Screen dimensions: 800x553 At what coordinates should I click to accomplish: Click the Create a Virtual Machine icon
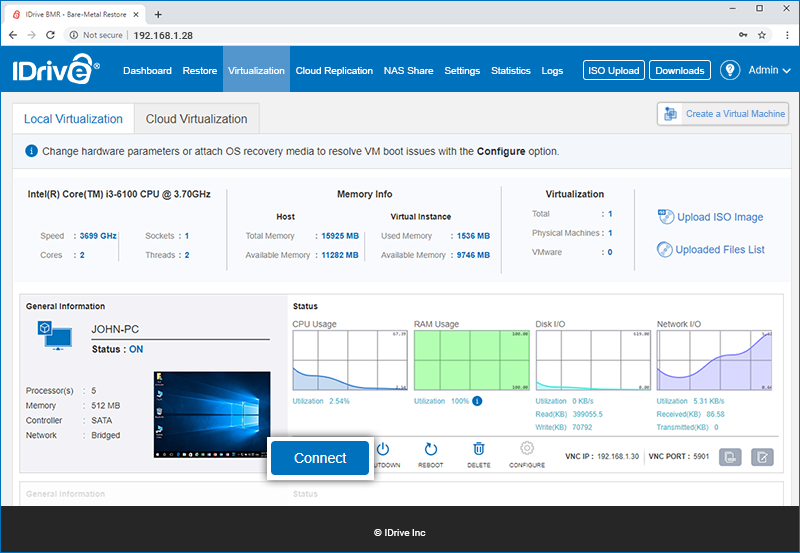click(x=670, y=114)
